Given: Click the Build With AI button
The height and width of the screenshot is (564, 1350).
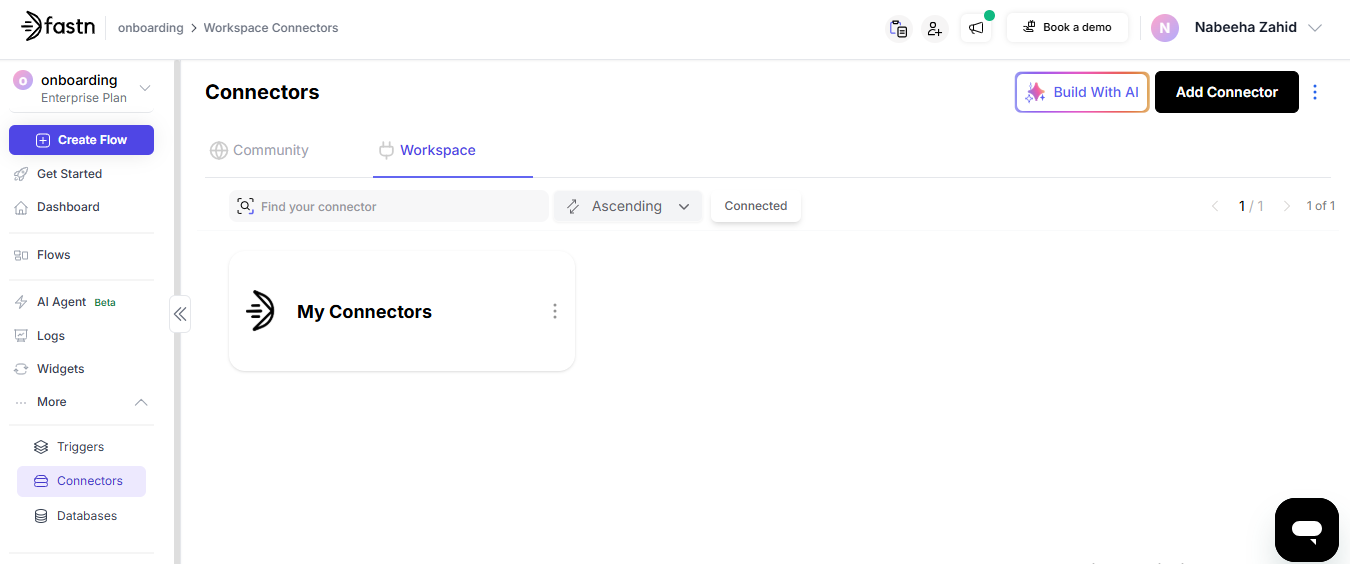Looking at the screenshot, I should 1082,92.
